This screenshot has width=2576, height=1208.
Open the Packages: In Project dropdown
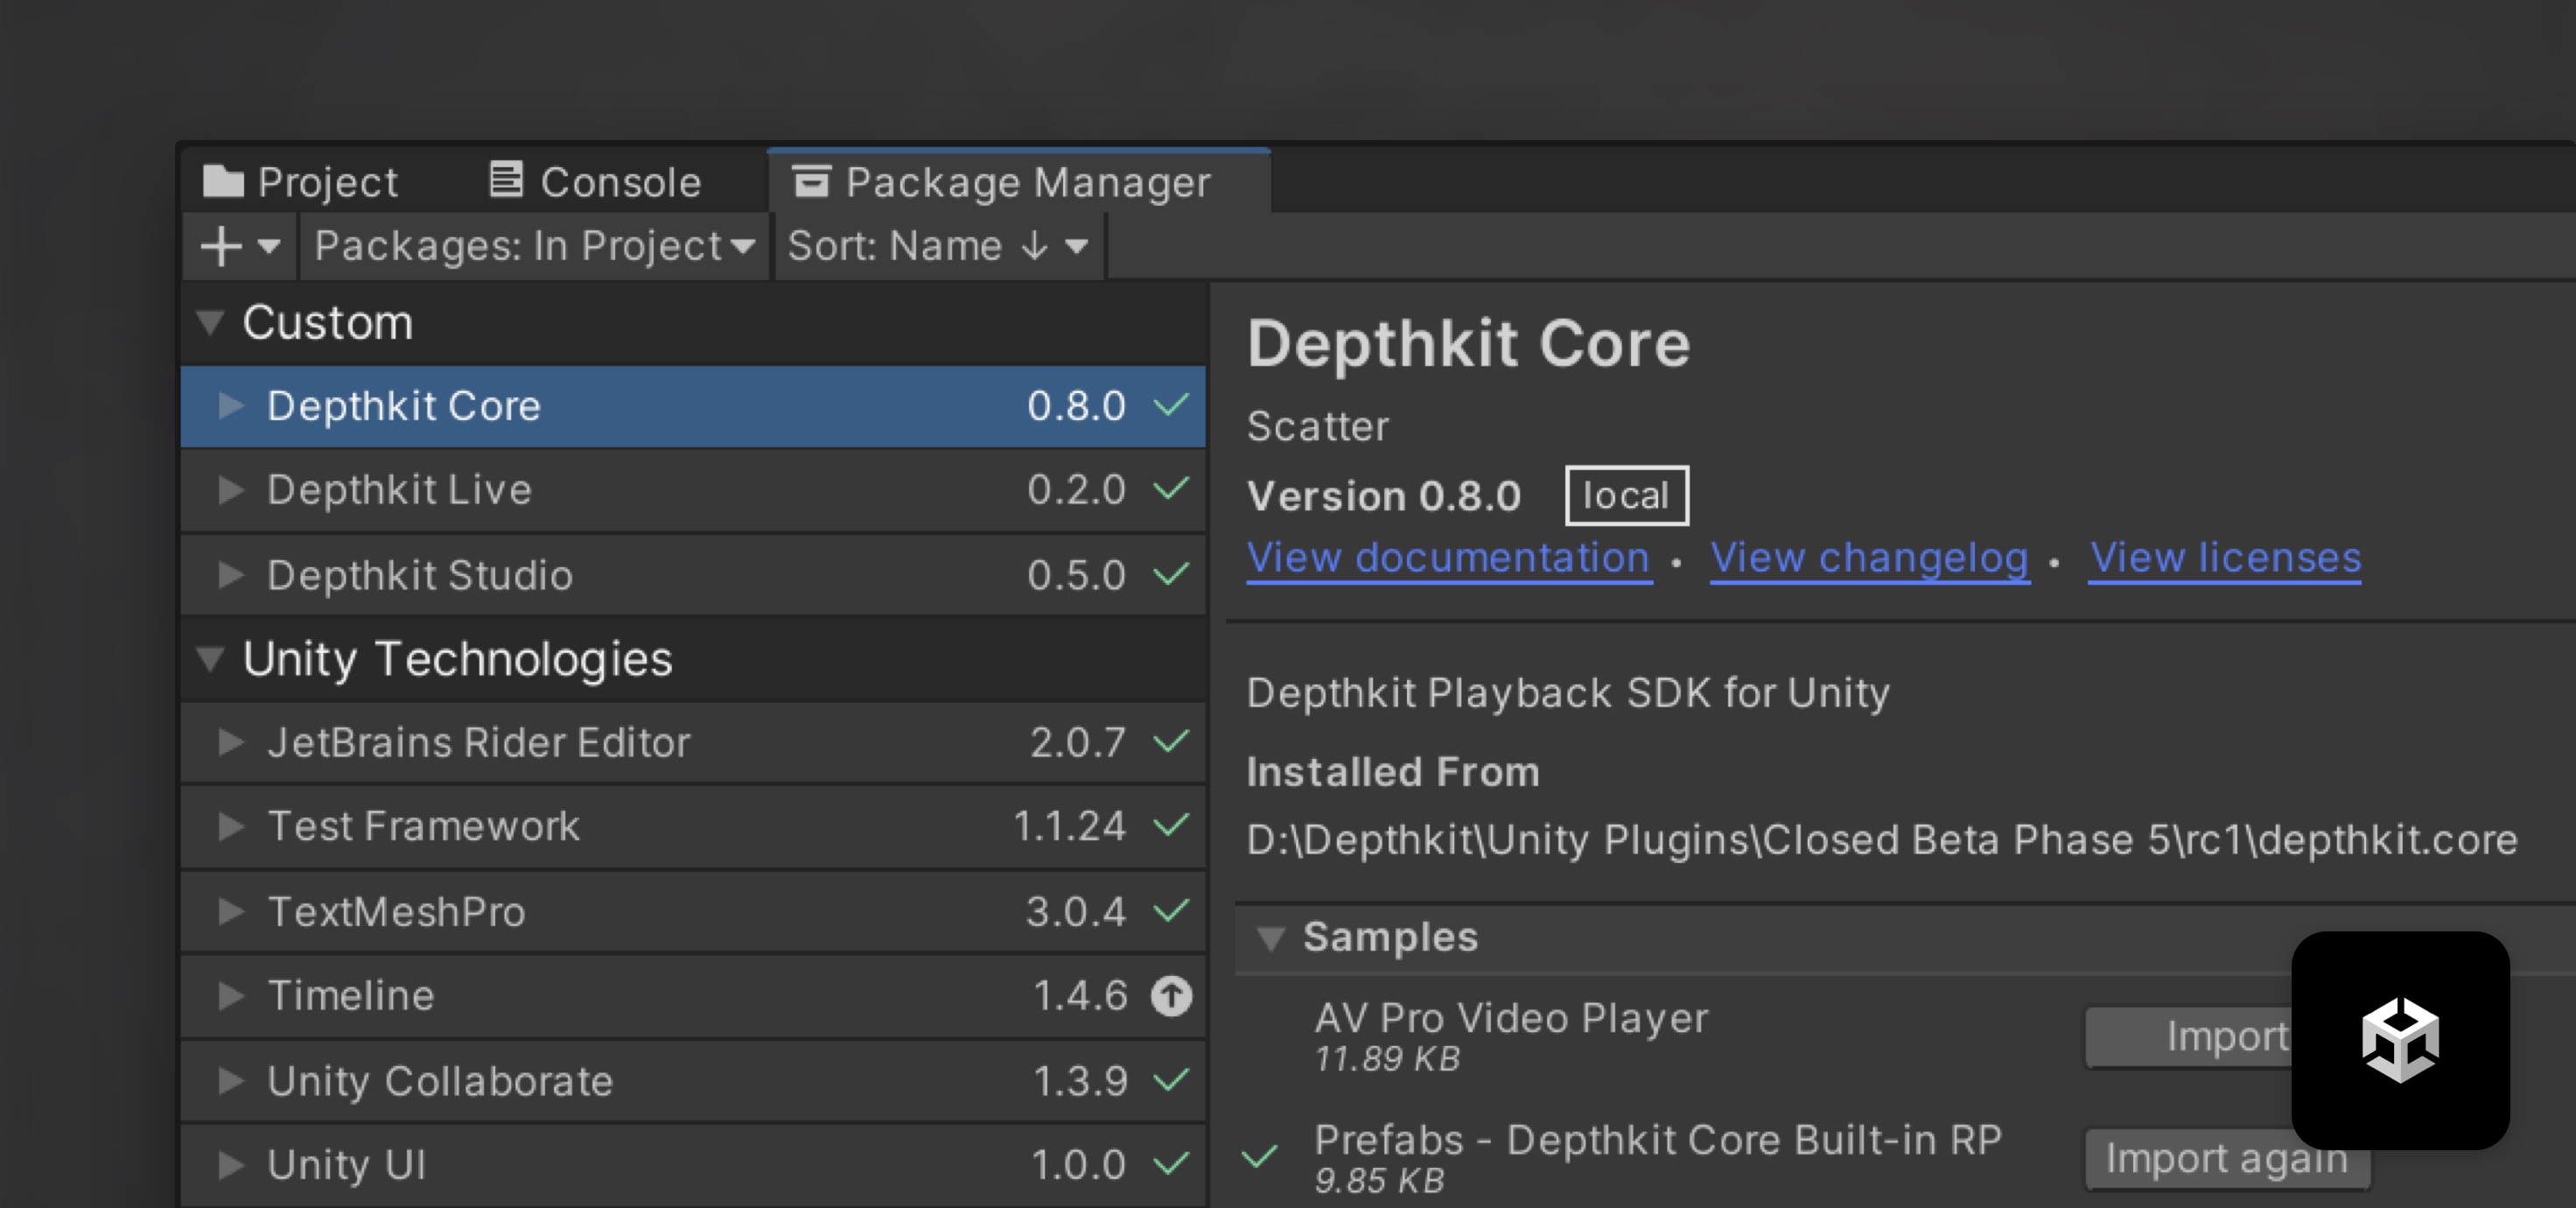pyautogui.click(x=534, y=246)
